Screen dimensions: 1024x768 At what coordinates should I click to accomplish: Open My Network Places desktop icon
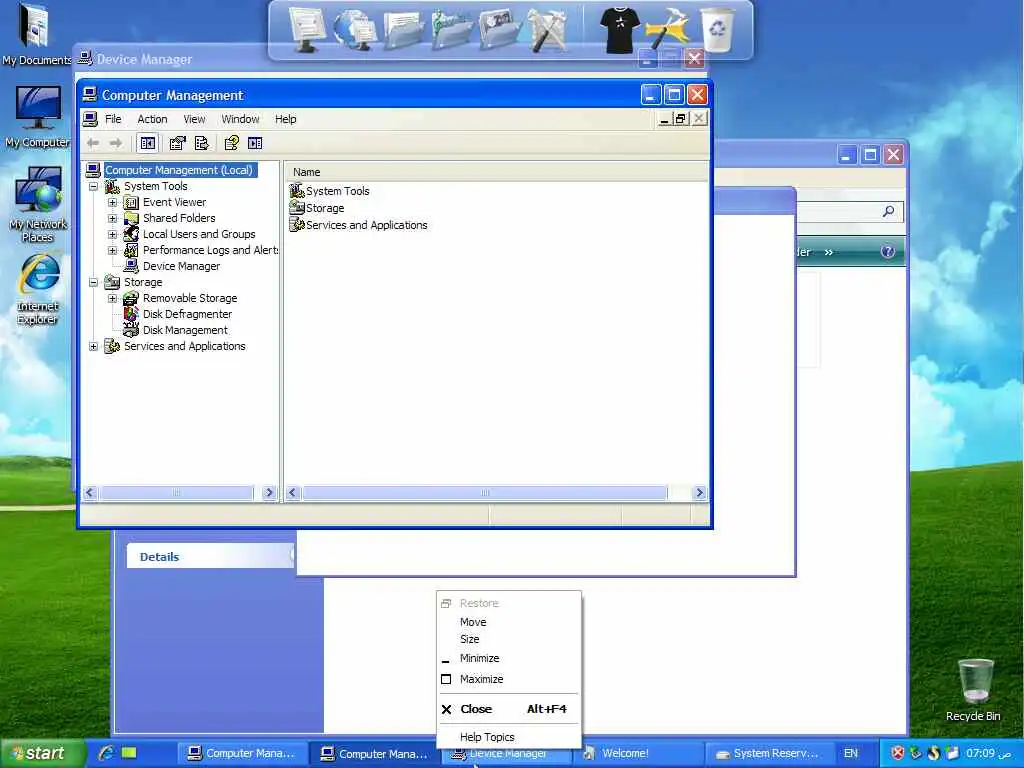coord(38,204)
